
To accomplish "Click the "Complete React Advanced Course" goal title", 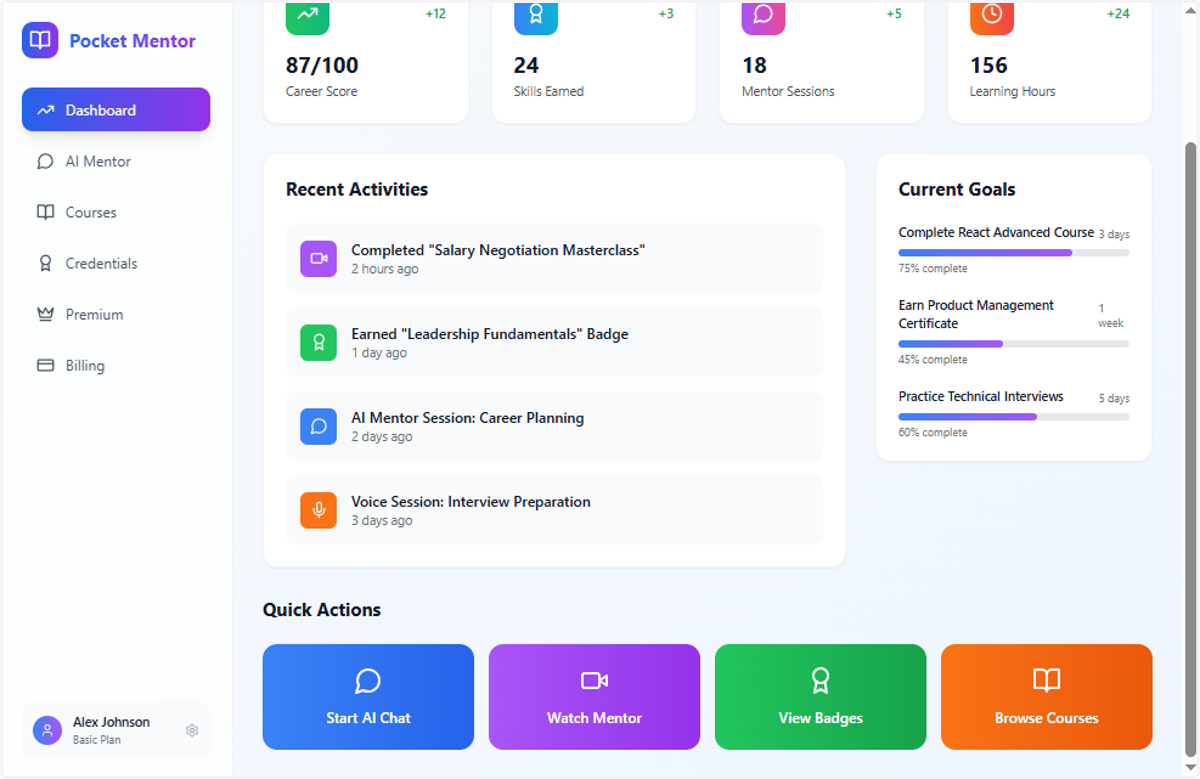I will [996, 232].
